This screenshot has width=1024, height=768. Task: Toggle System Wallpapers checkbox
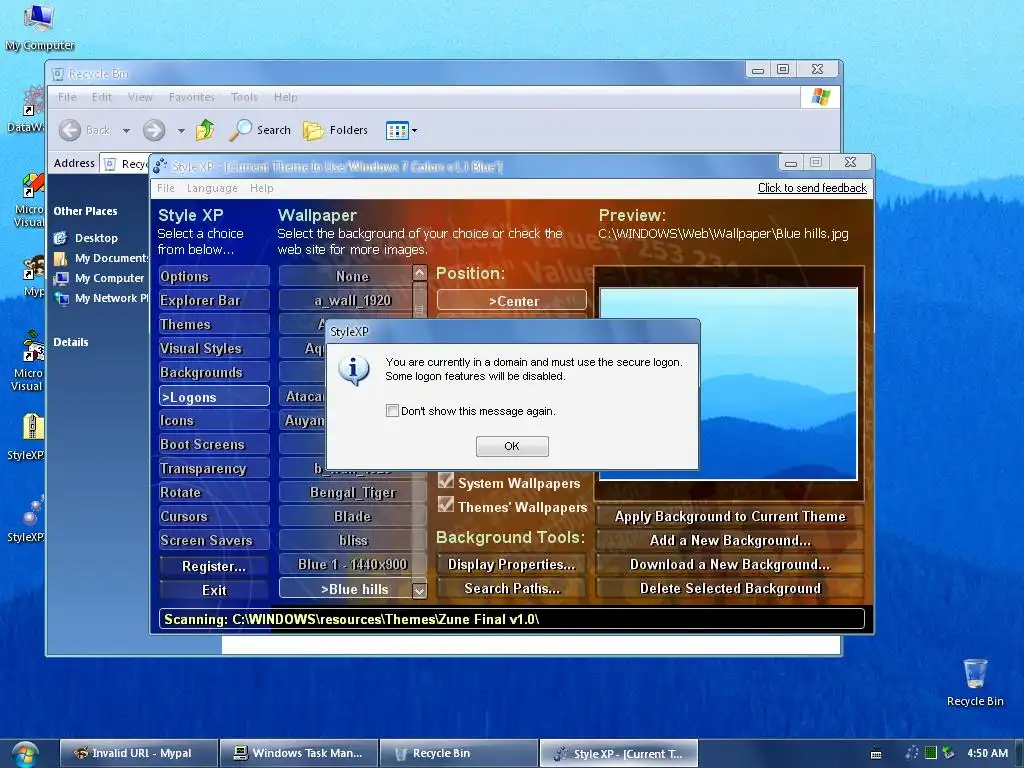click(x=446, y=481)
